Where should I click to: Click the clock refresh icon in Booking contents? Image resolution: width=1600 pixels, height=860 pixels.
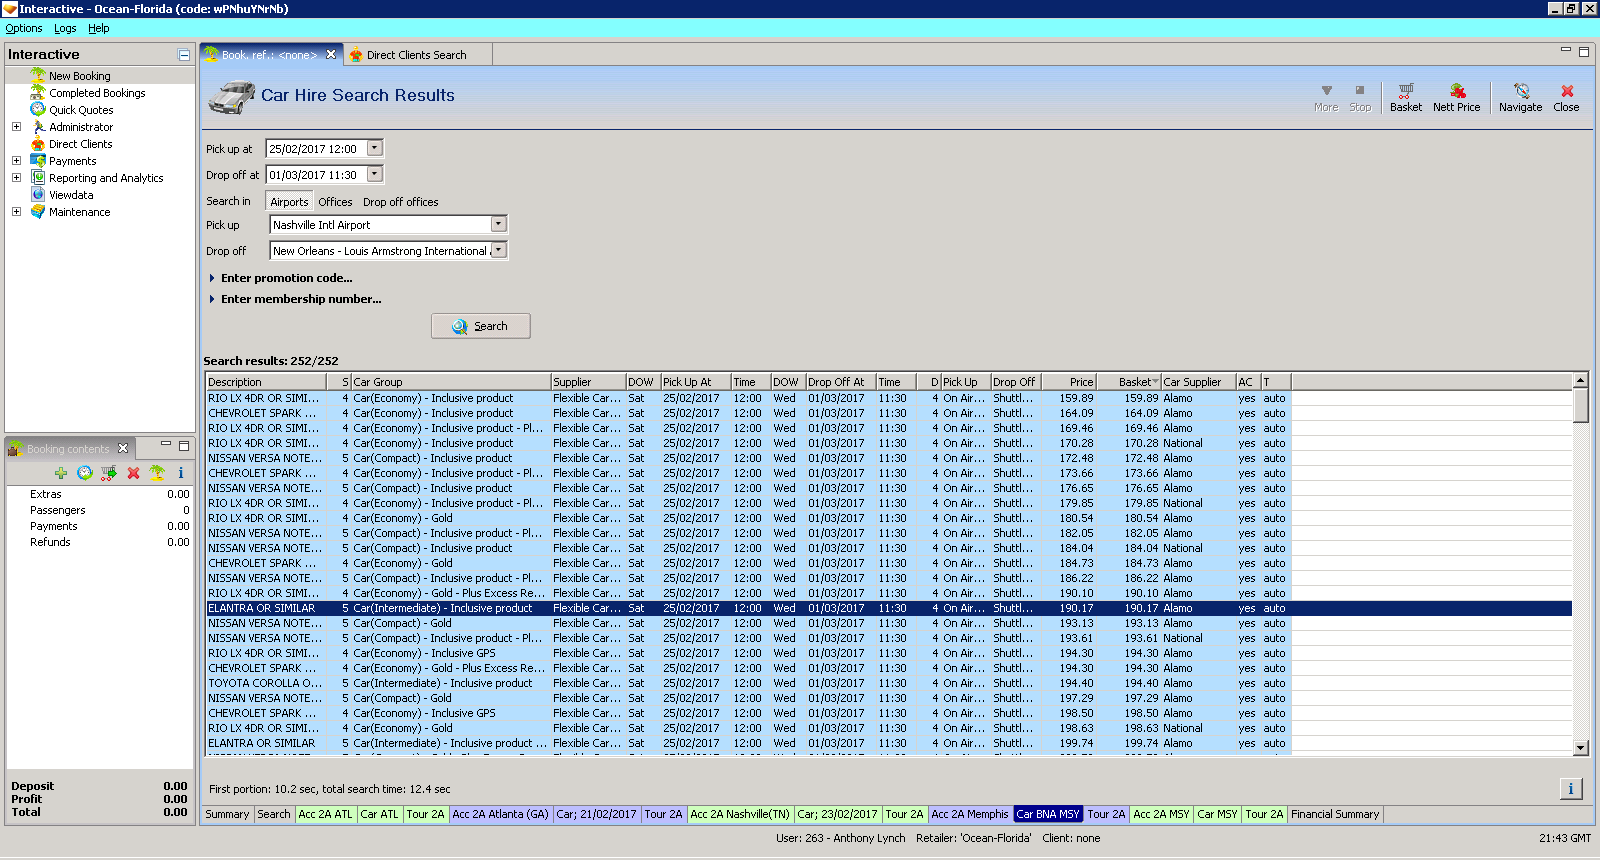click(85, 473)
